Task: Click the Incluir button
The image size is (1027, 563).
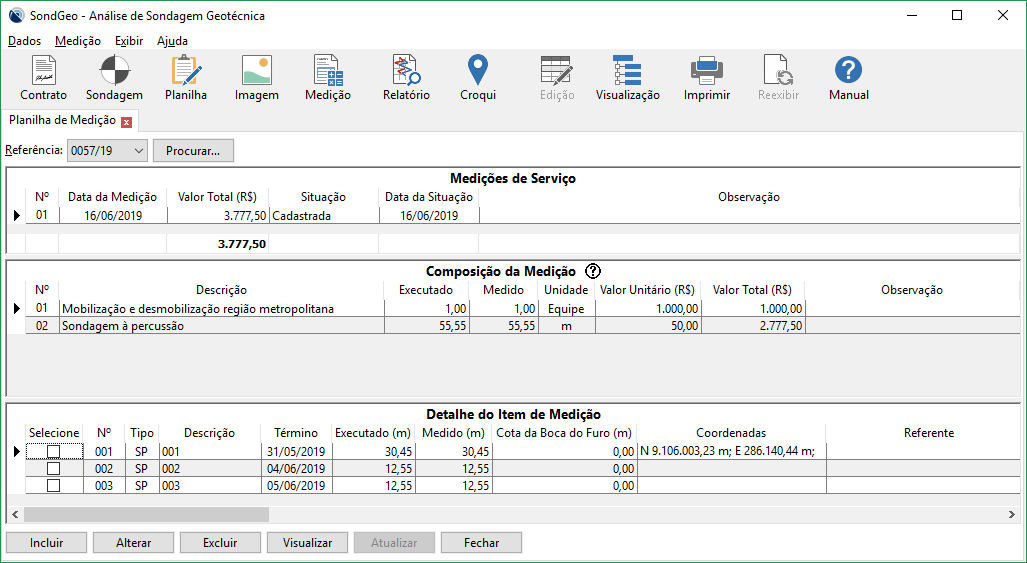Action: click(x=47, y=543)
